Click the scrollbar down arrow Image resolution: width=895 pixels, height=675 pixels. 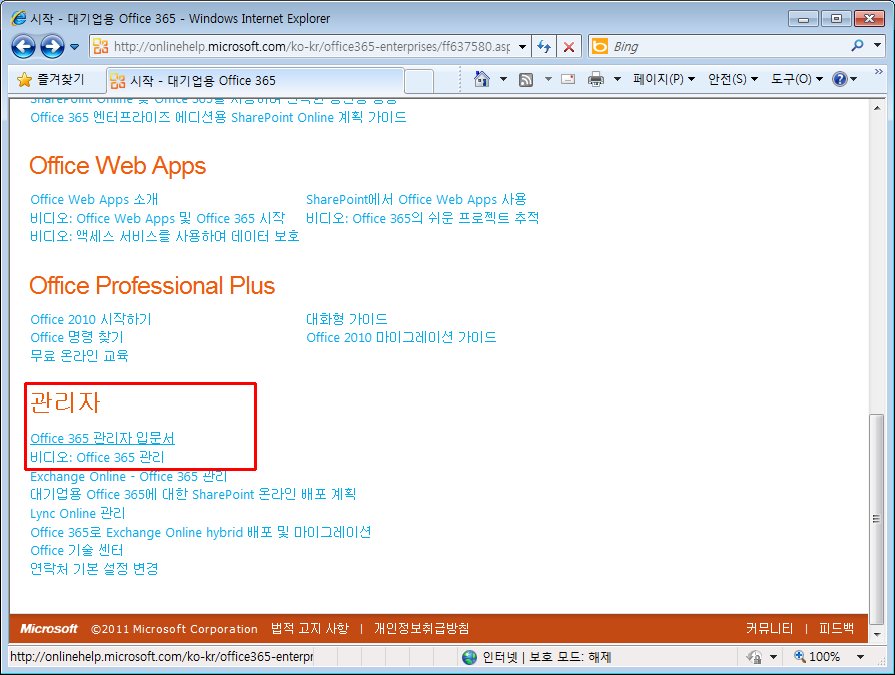coord(877,634)
